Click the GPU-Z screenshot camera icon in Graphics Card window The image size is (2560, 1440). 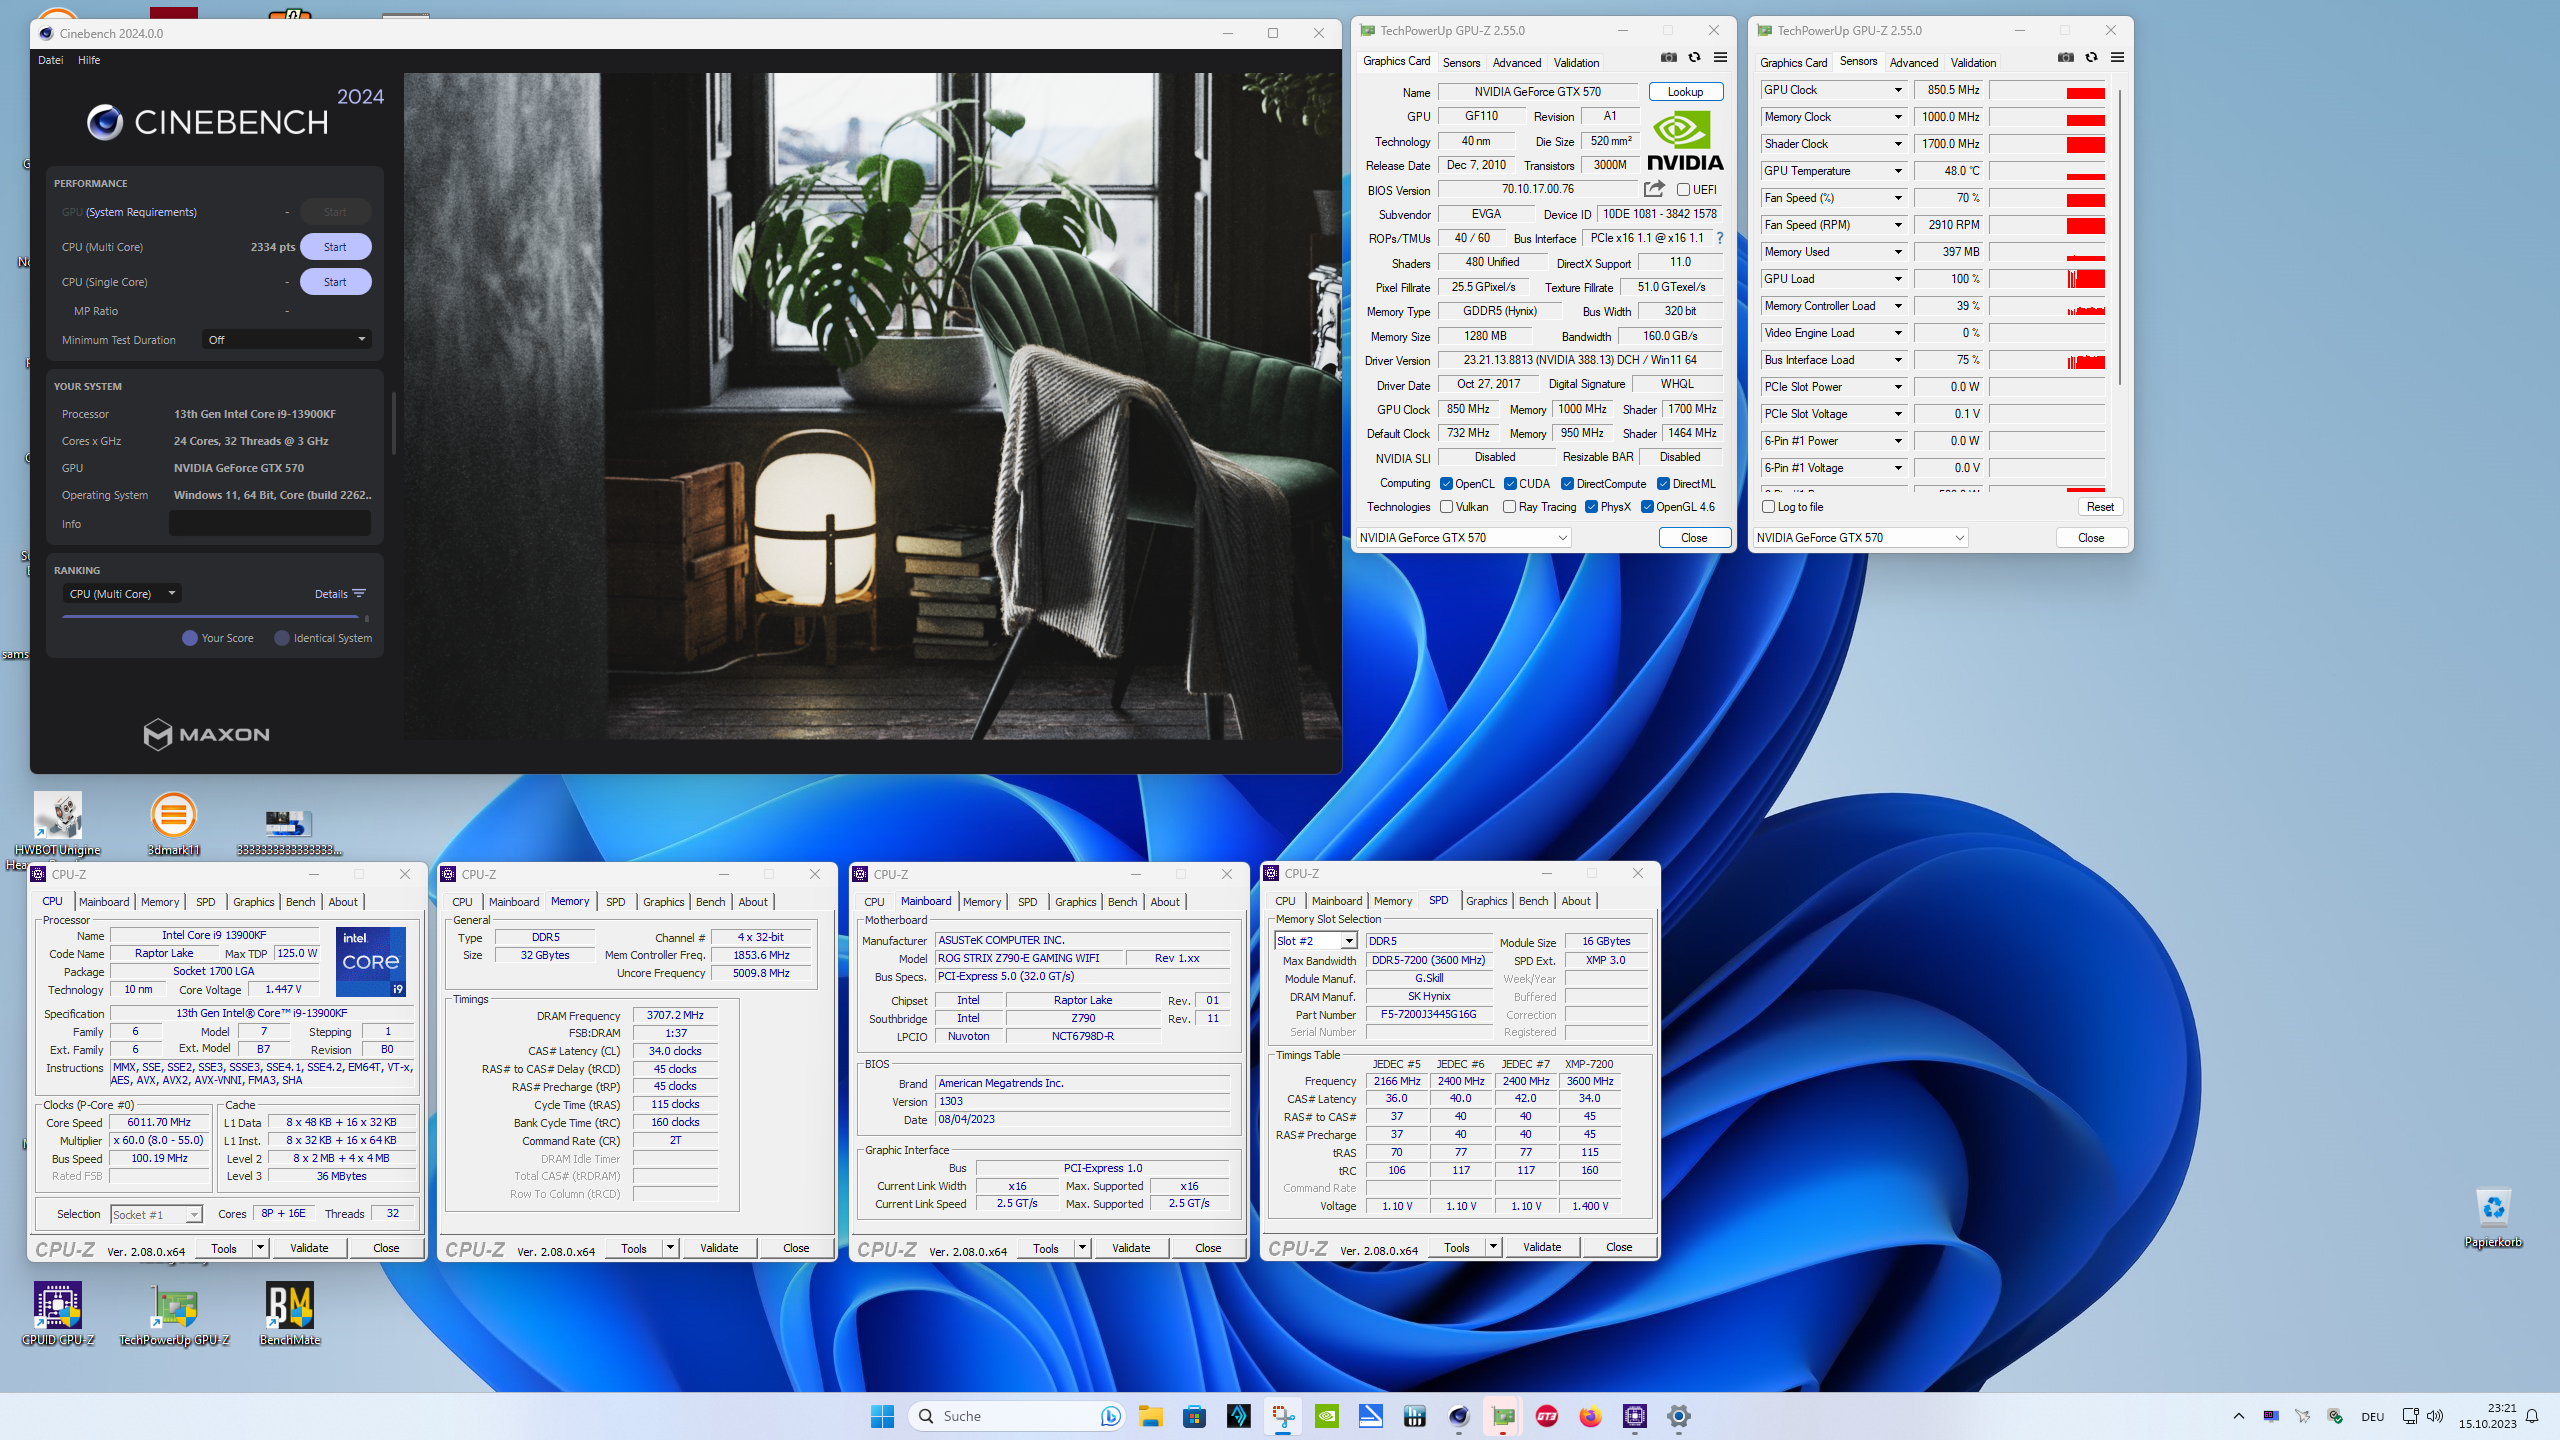pos(1668,58)
